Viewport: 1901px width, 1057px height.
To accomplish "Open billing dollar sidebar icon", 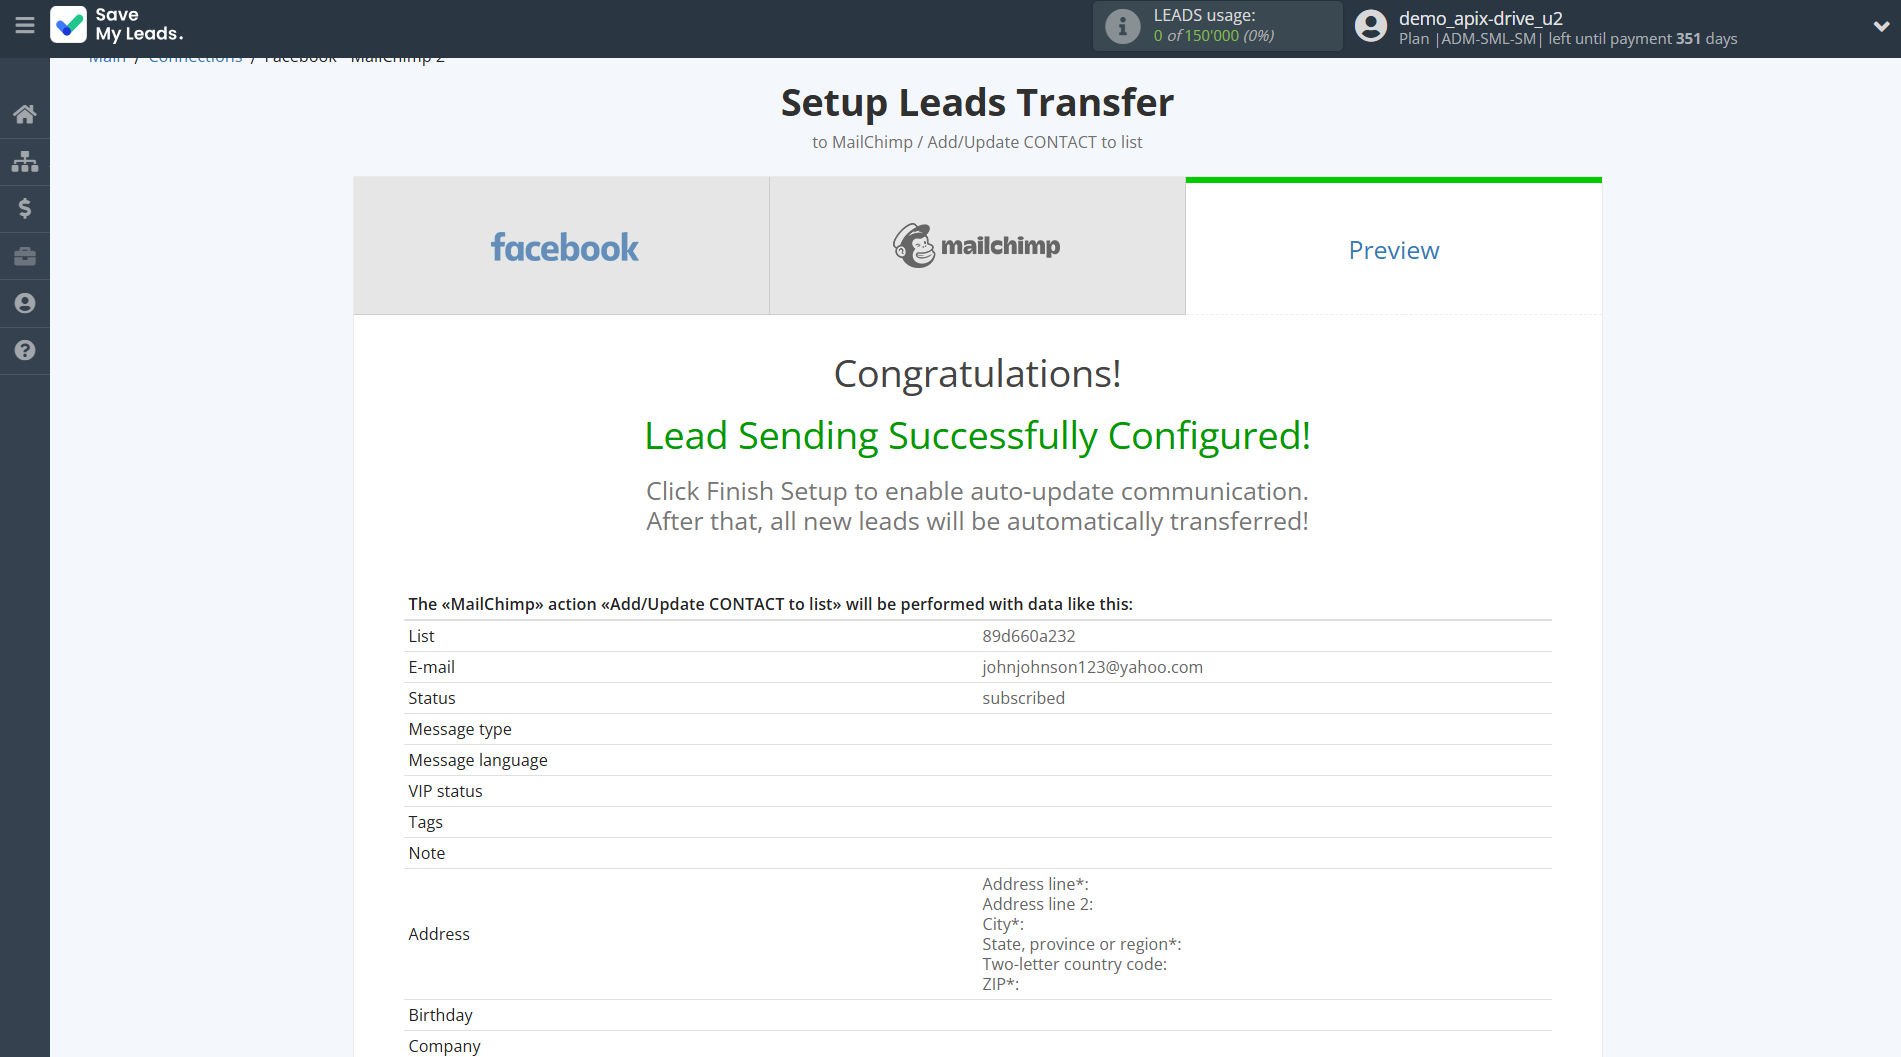I will (25, 208).
